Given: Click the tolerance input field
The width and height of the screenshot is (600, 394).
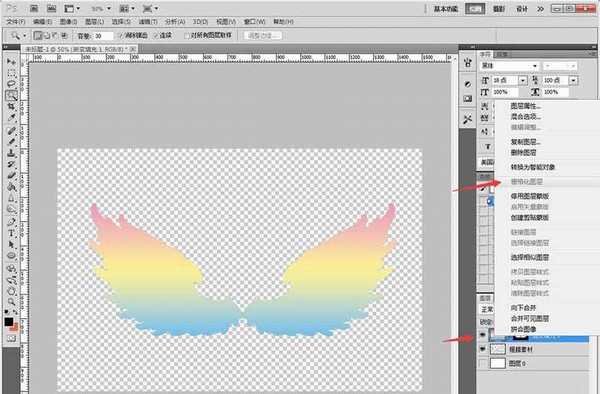Looking at the screenshot, I should tap(103, 36).
